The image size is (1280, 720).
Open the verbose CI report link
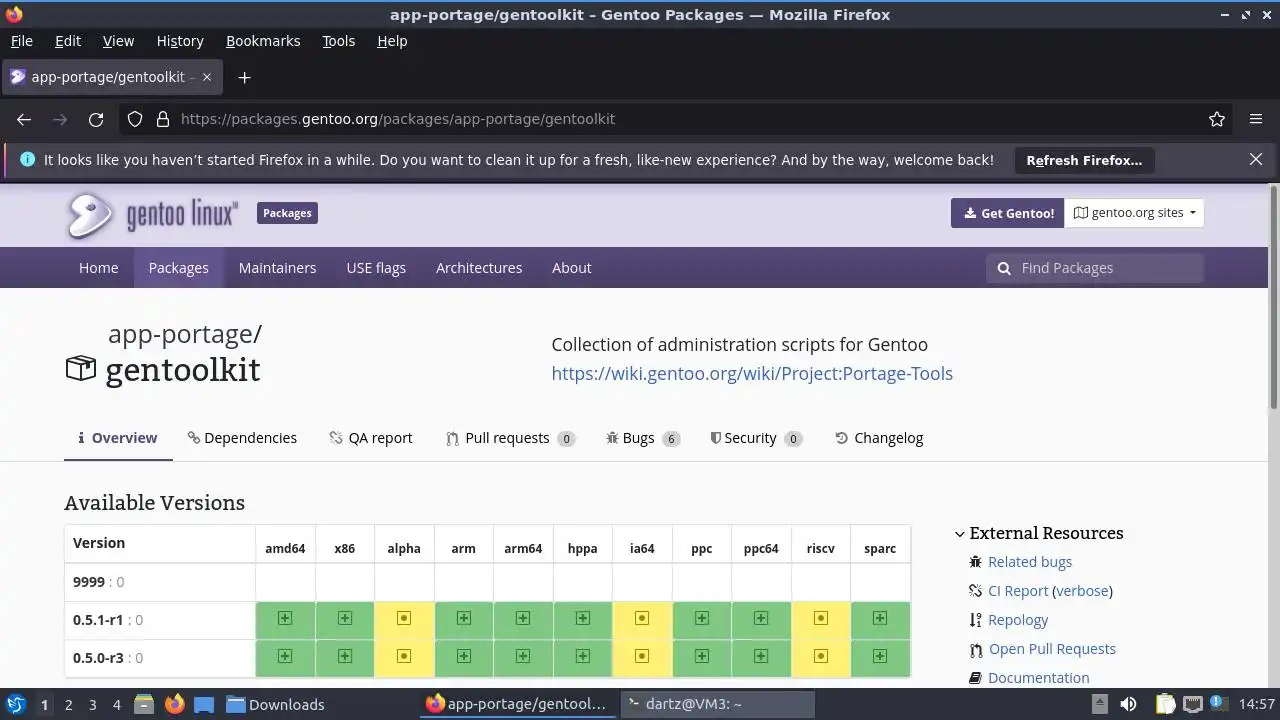tap(1082, 591)
